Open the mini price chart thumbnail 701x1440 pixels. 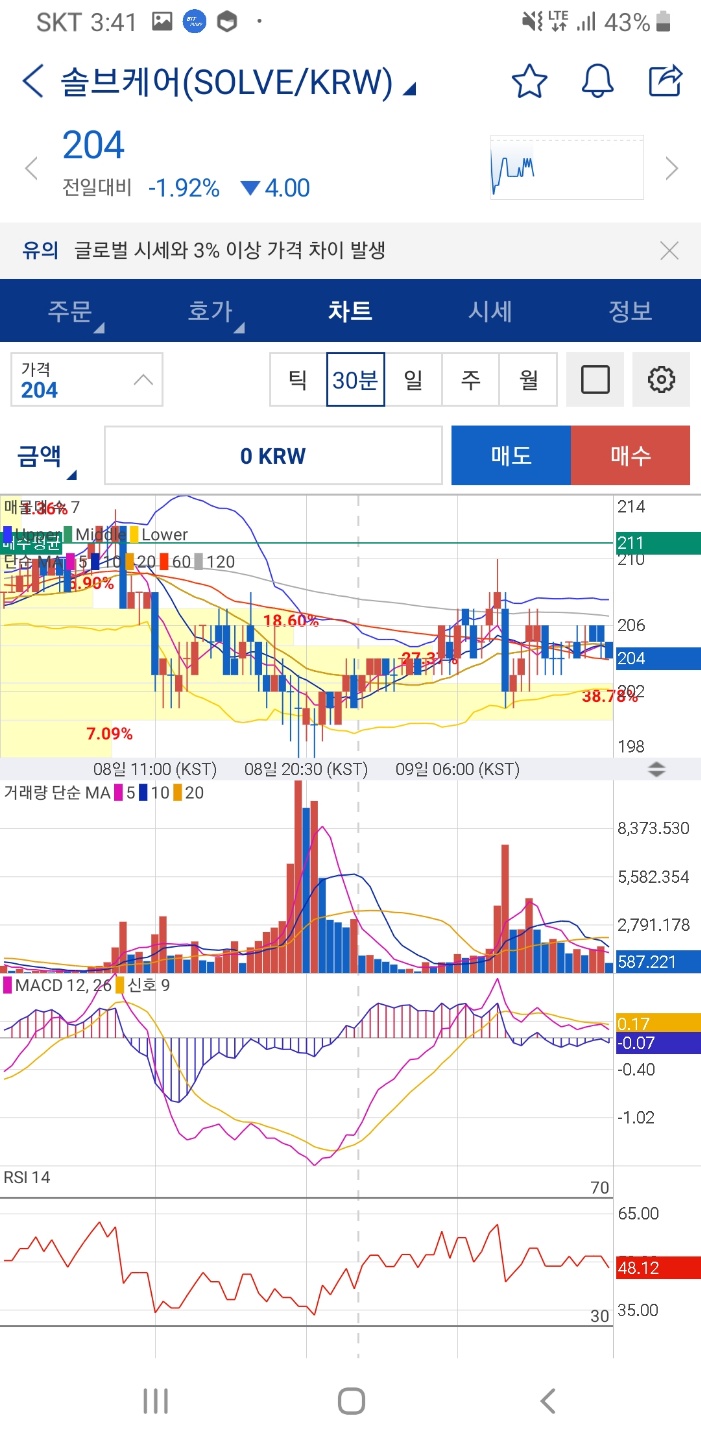[567, 167]
